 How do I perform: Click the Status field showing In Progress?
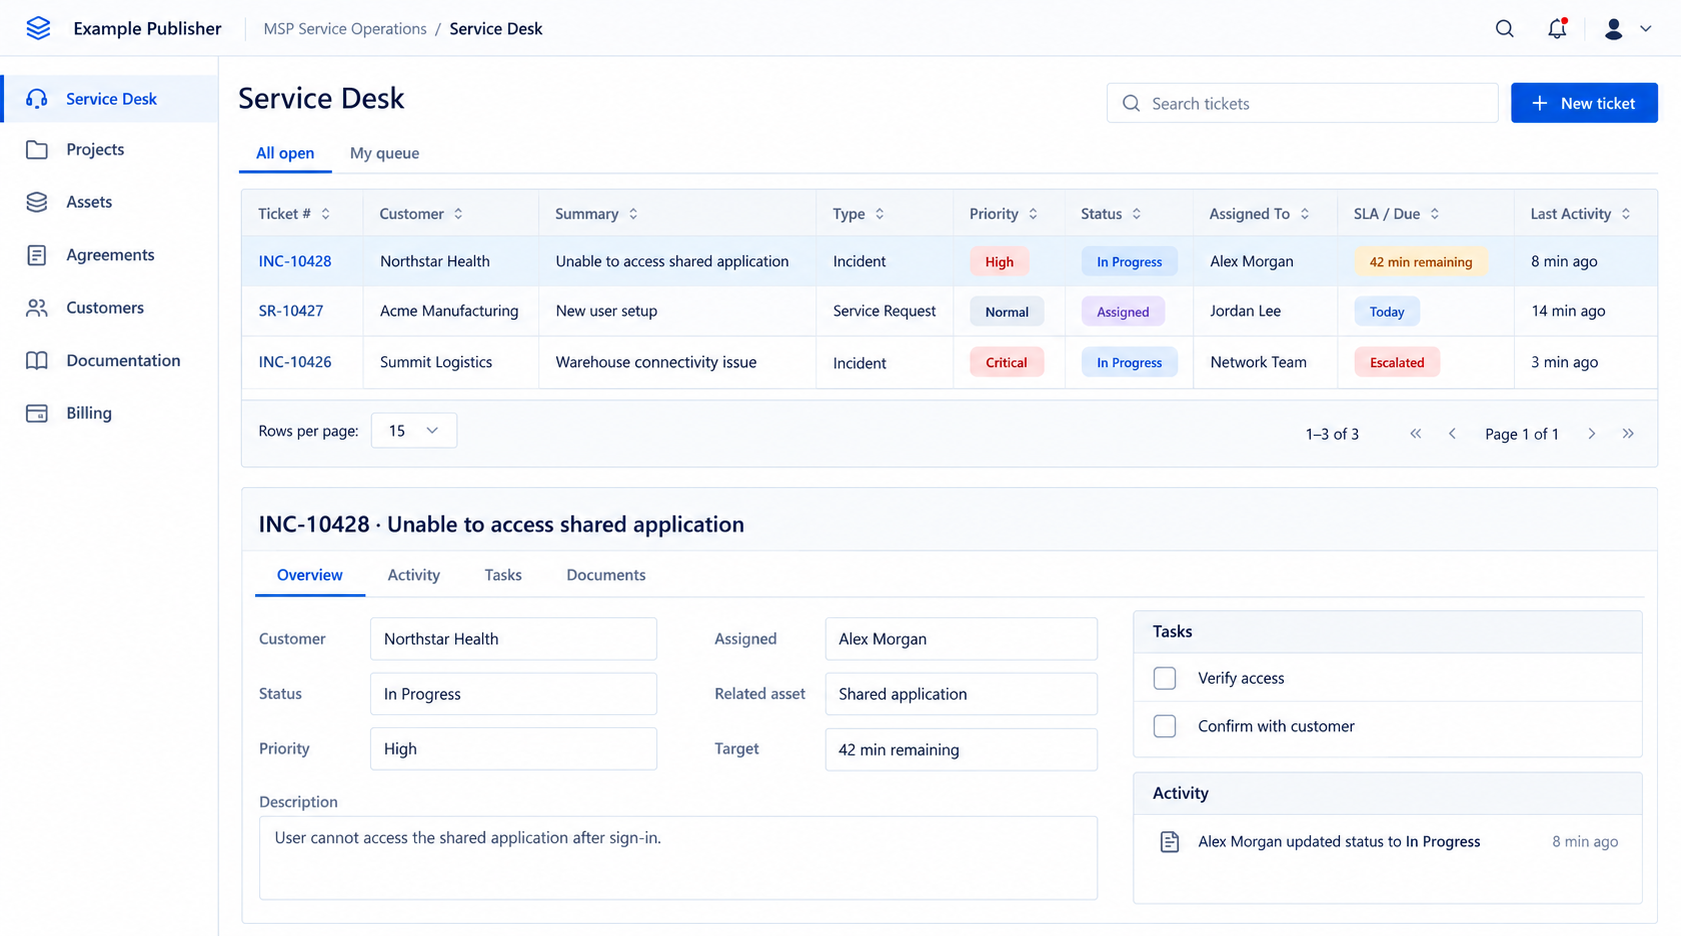[x=513, y=694]
